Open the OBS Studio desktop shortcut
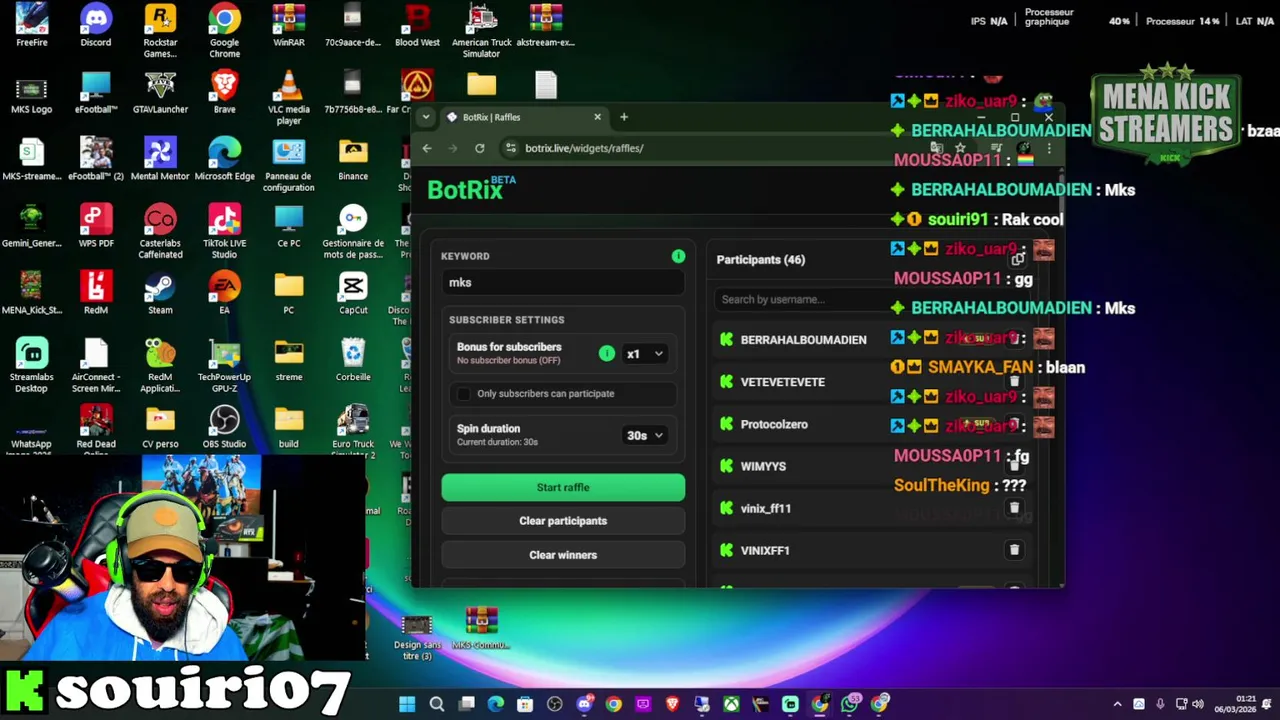Screen dimensions: 1280x720 pyautogui.click(x=224, y=427)
